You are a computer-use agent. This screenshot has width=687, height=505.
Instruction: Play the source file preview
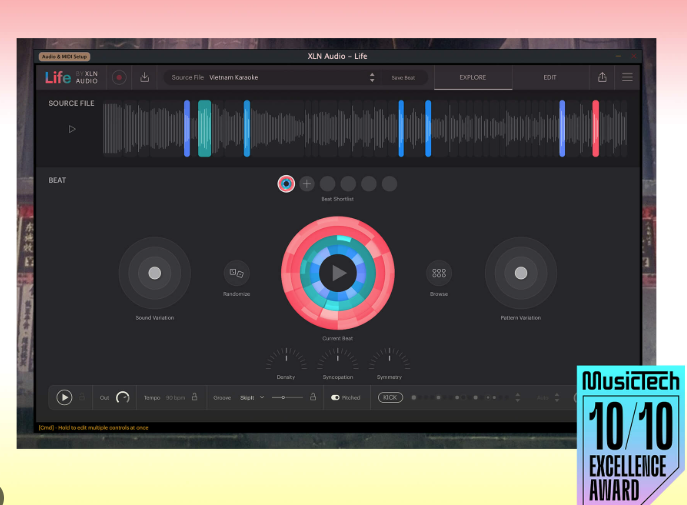(72, 129)
